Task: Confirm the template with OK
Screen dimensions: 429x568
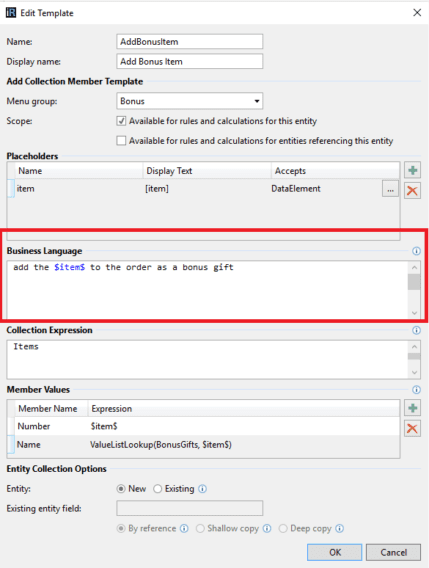Action: tap(334, 552)
